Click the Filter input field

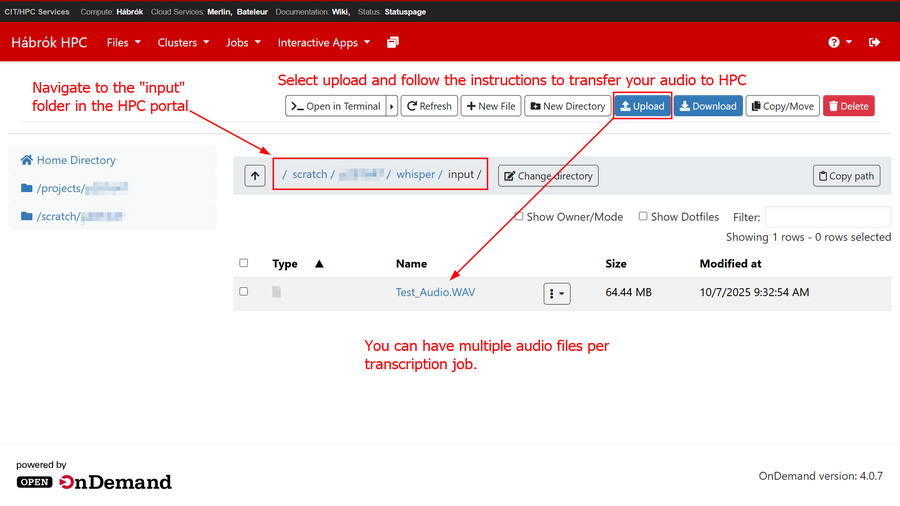(x=827, y=217)
